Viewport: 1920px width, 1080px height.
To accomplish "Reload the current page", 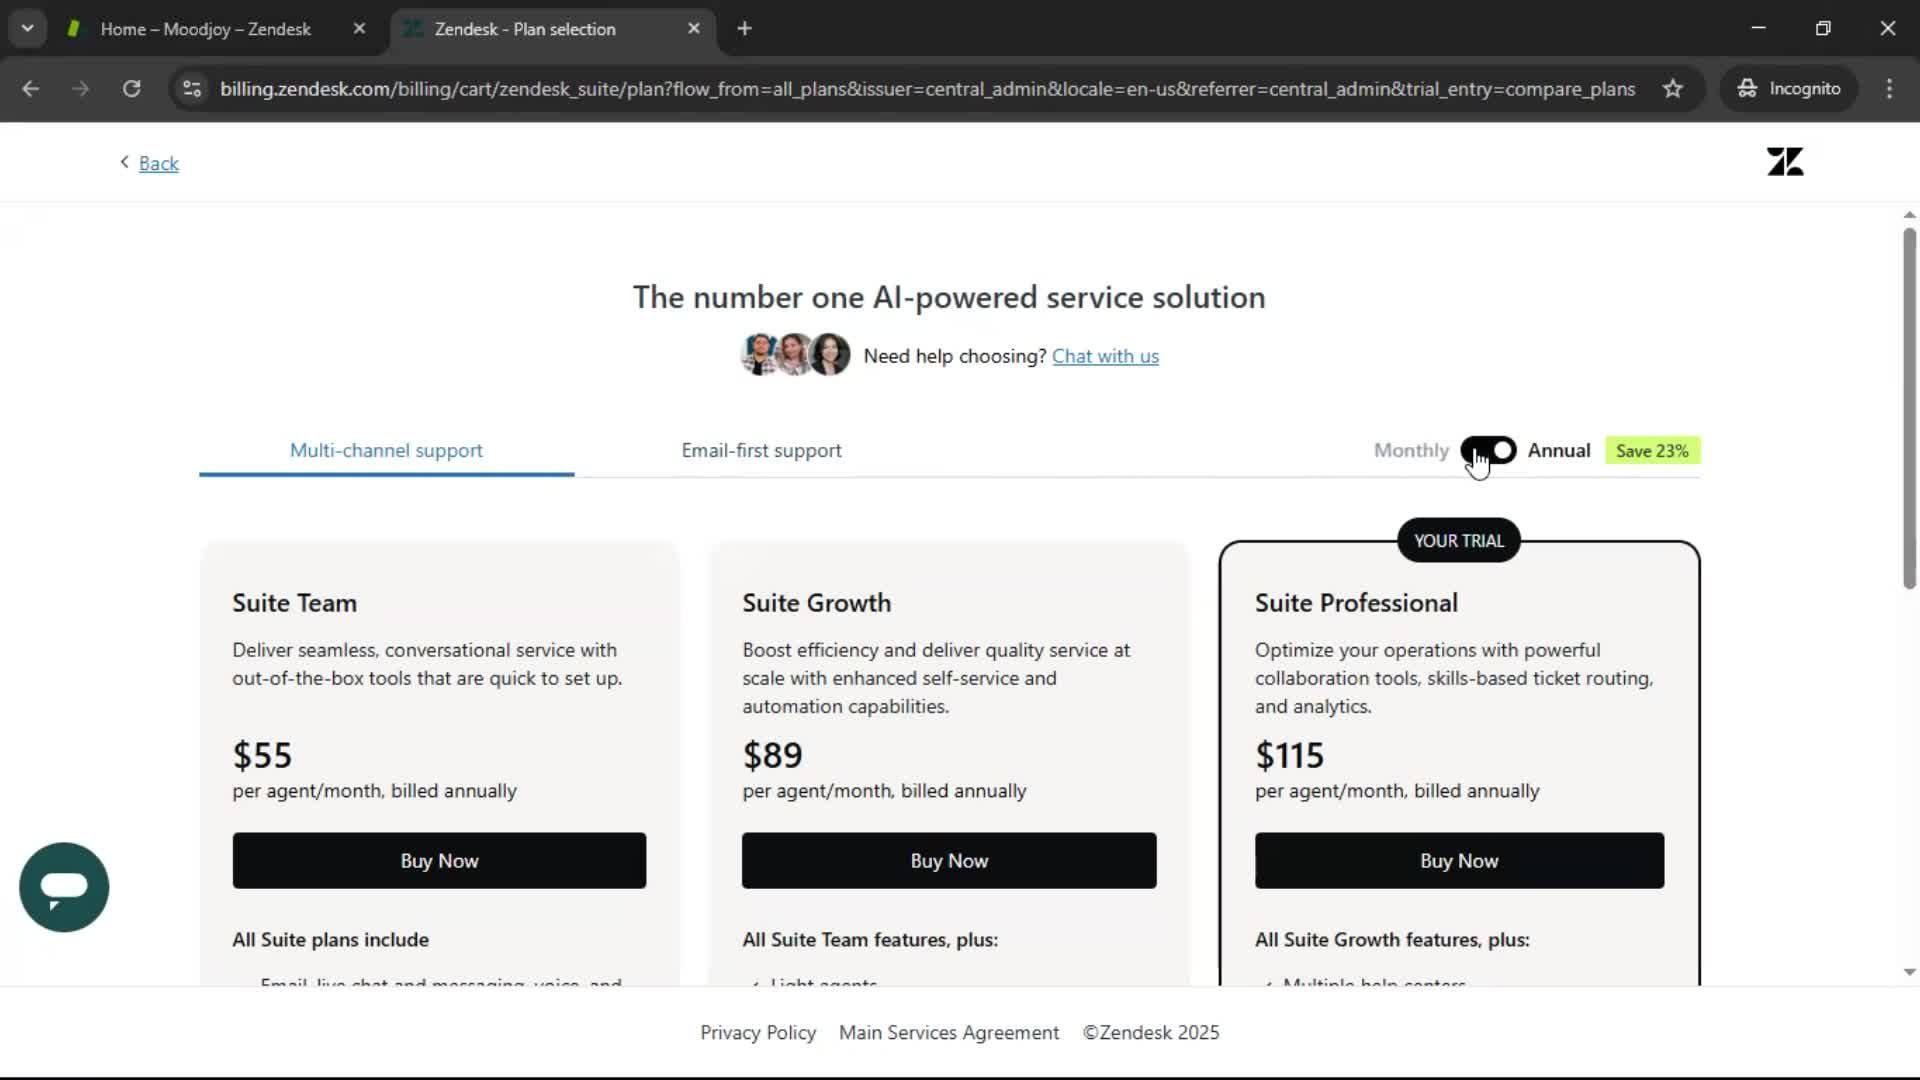I will coord(131,89).
